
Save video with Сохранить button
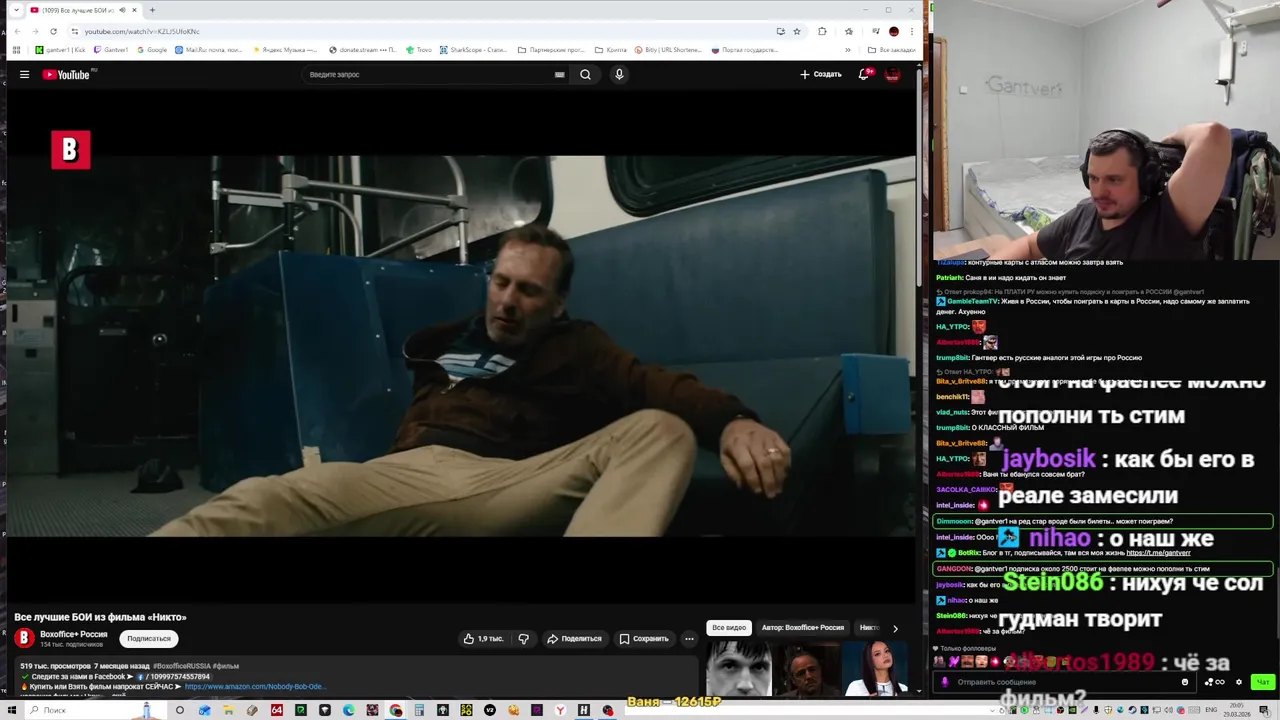tap(643, 638)
